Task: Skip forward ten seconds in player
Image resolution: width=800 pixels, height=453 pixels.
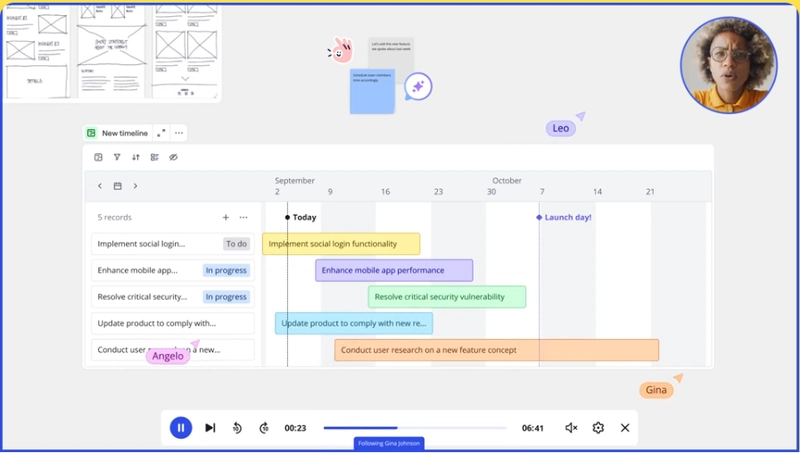Action: tap(264, 428)
